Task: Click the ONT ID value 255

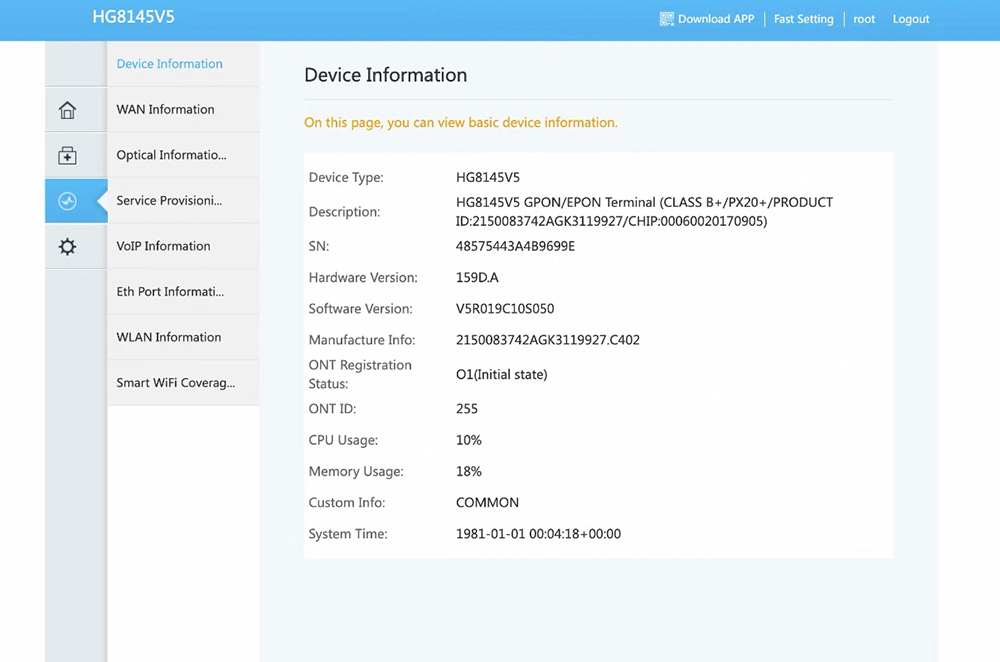Action: 467,409
